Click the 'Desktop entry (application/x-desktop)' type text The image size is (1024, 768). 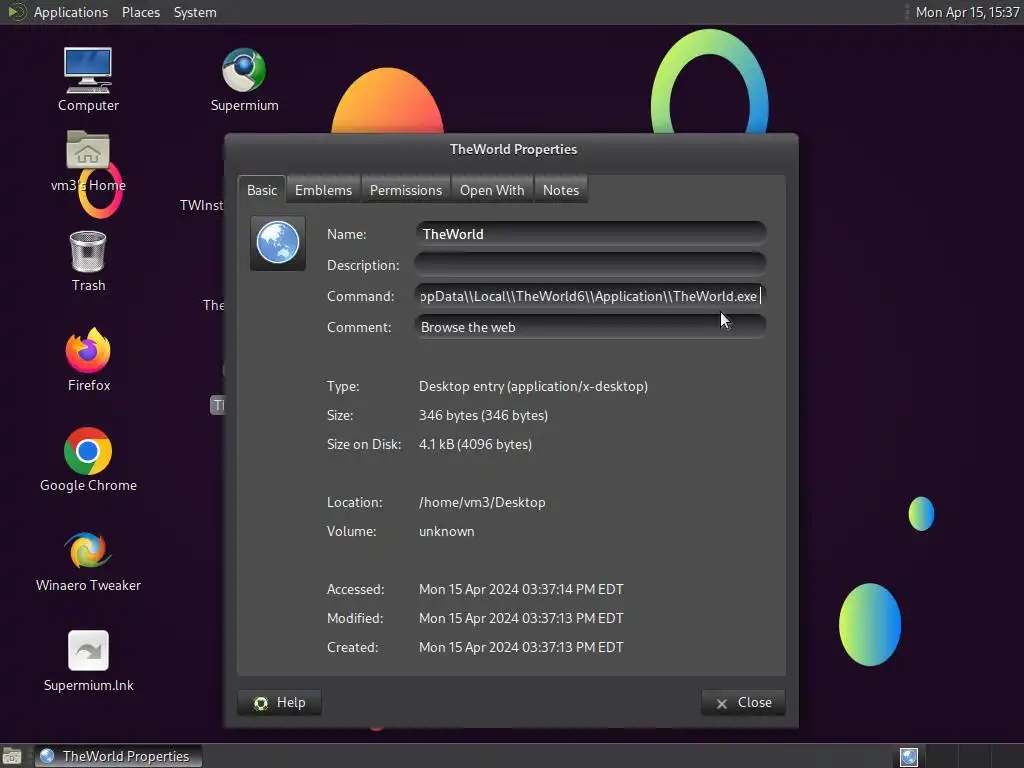(x=533, y=387)
